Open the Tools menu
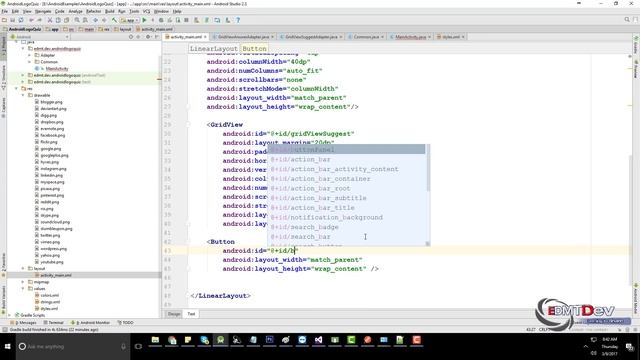The width and height of the screenshot is (640, 360). pos(134,11)
